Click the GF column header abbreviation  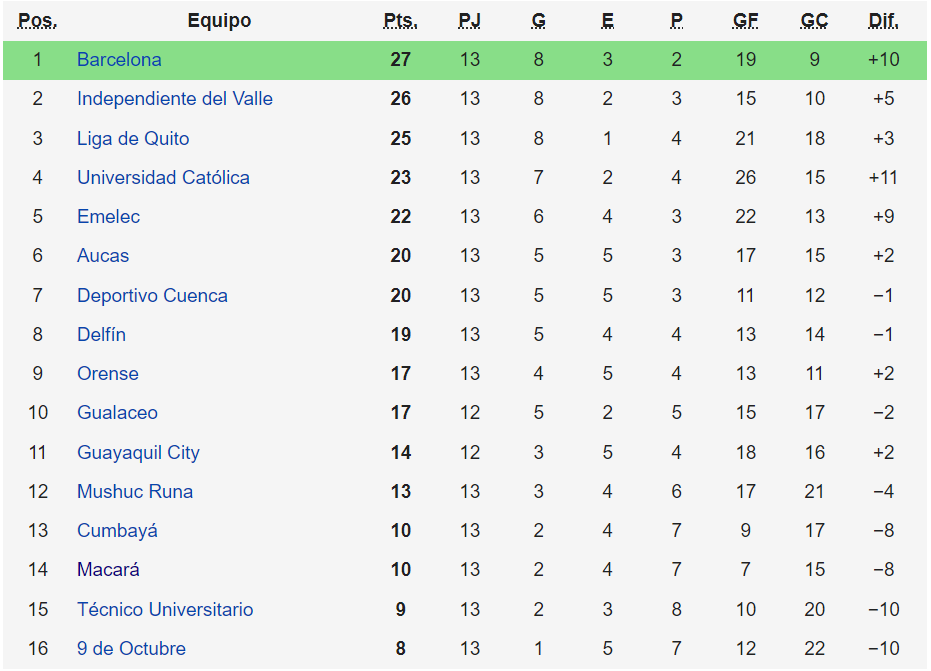click(746, 21)
